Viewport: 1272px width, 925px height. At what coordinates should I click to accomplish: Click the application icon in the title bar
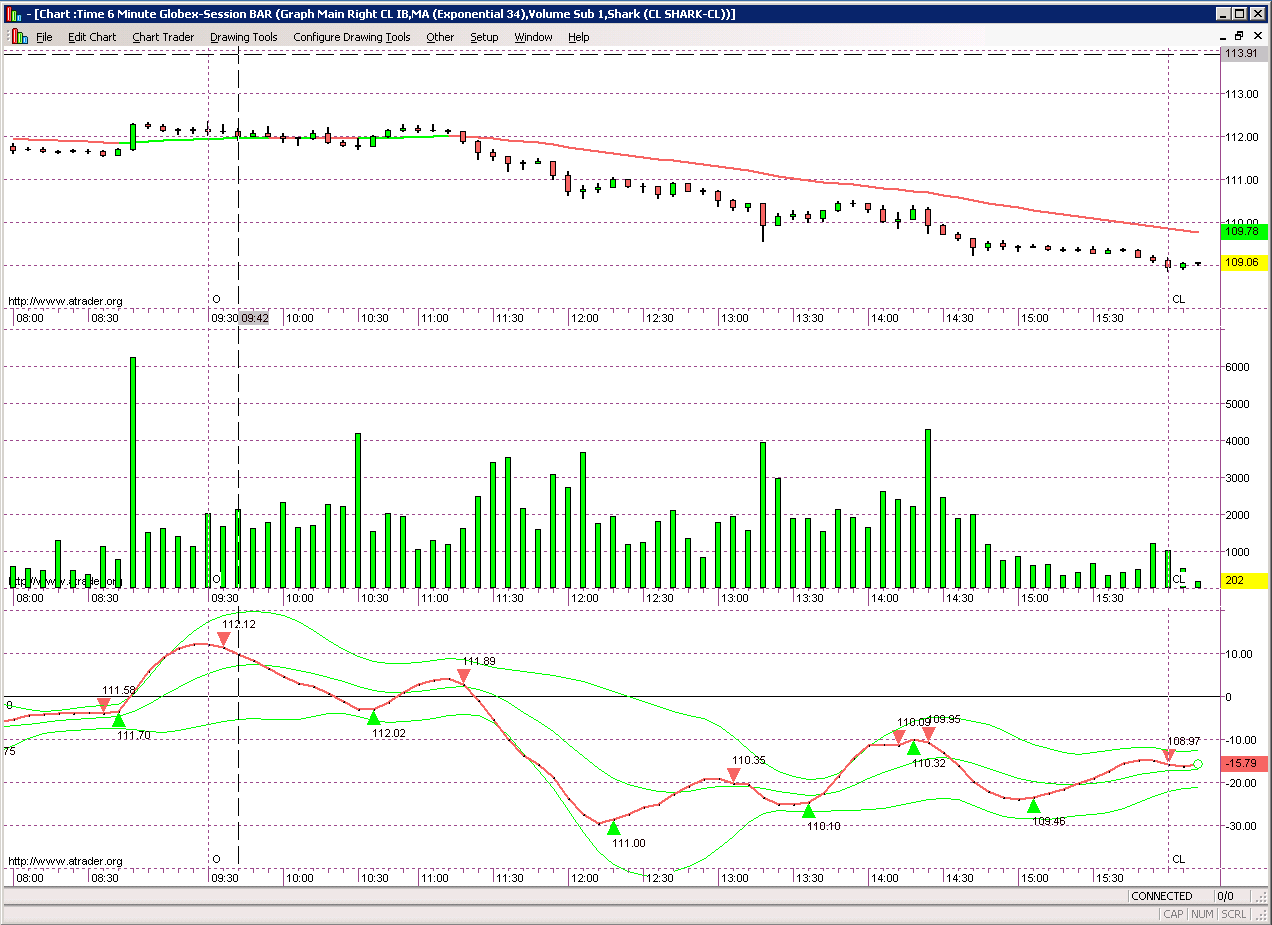tap(13, 14)
